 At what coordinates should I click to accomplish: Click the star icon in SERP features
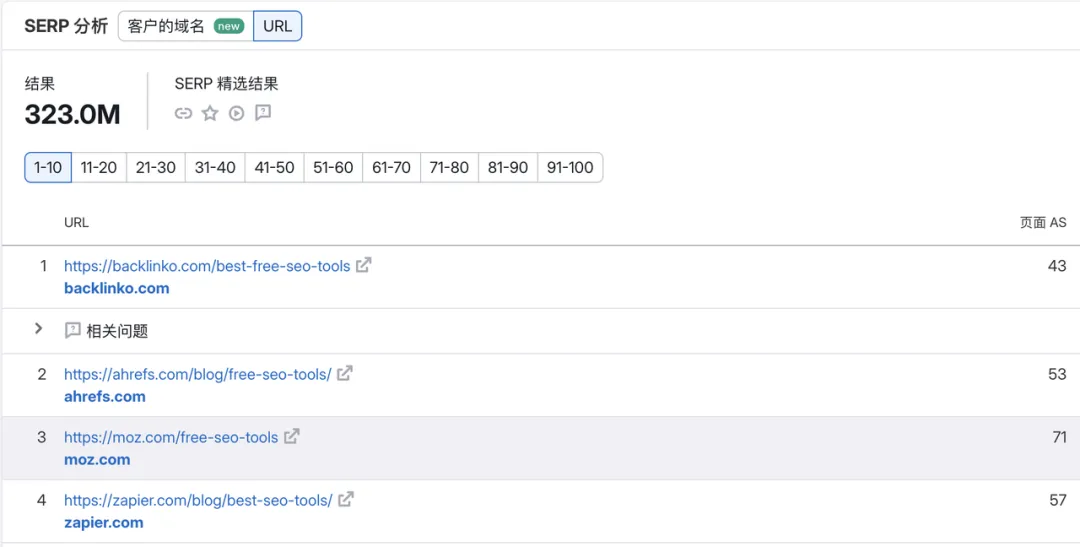point(210,114)
